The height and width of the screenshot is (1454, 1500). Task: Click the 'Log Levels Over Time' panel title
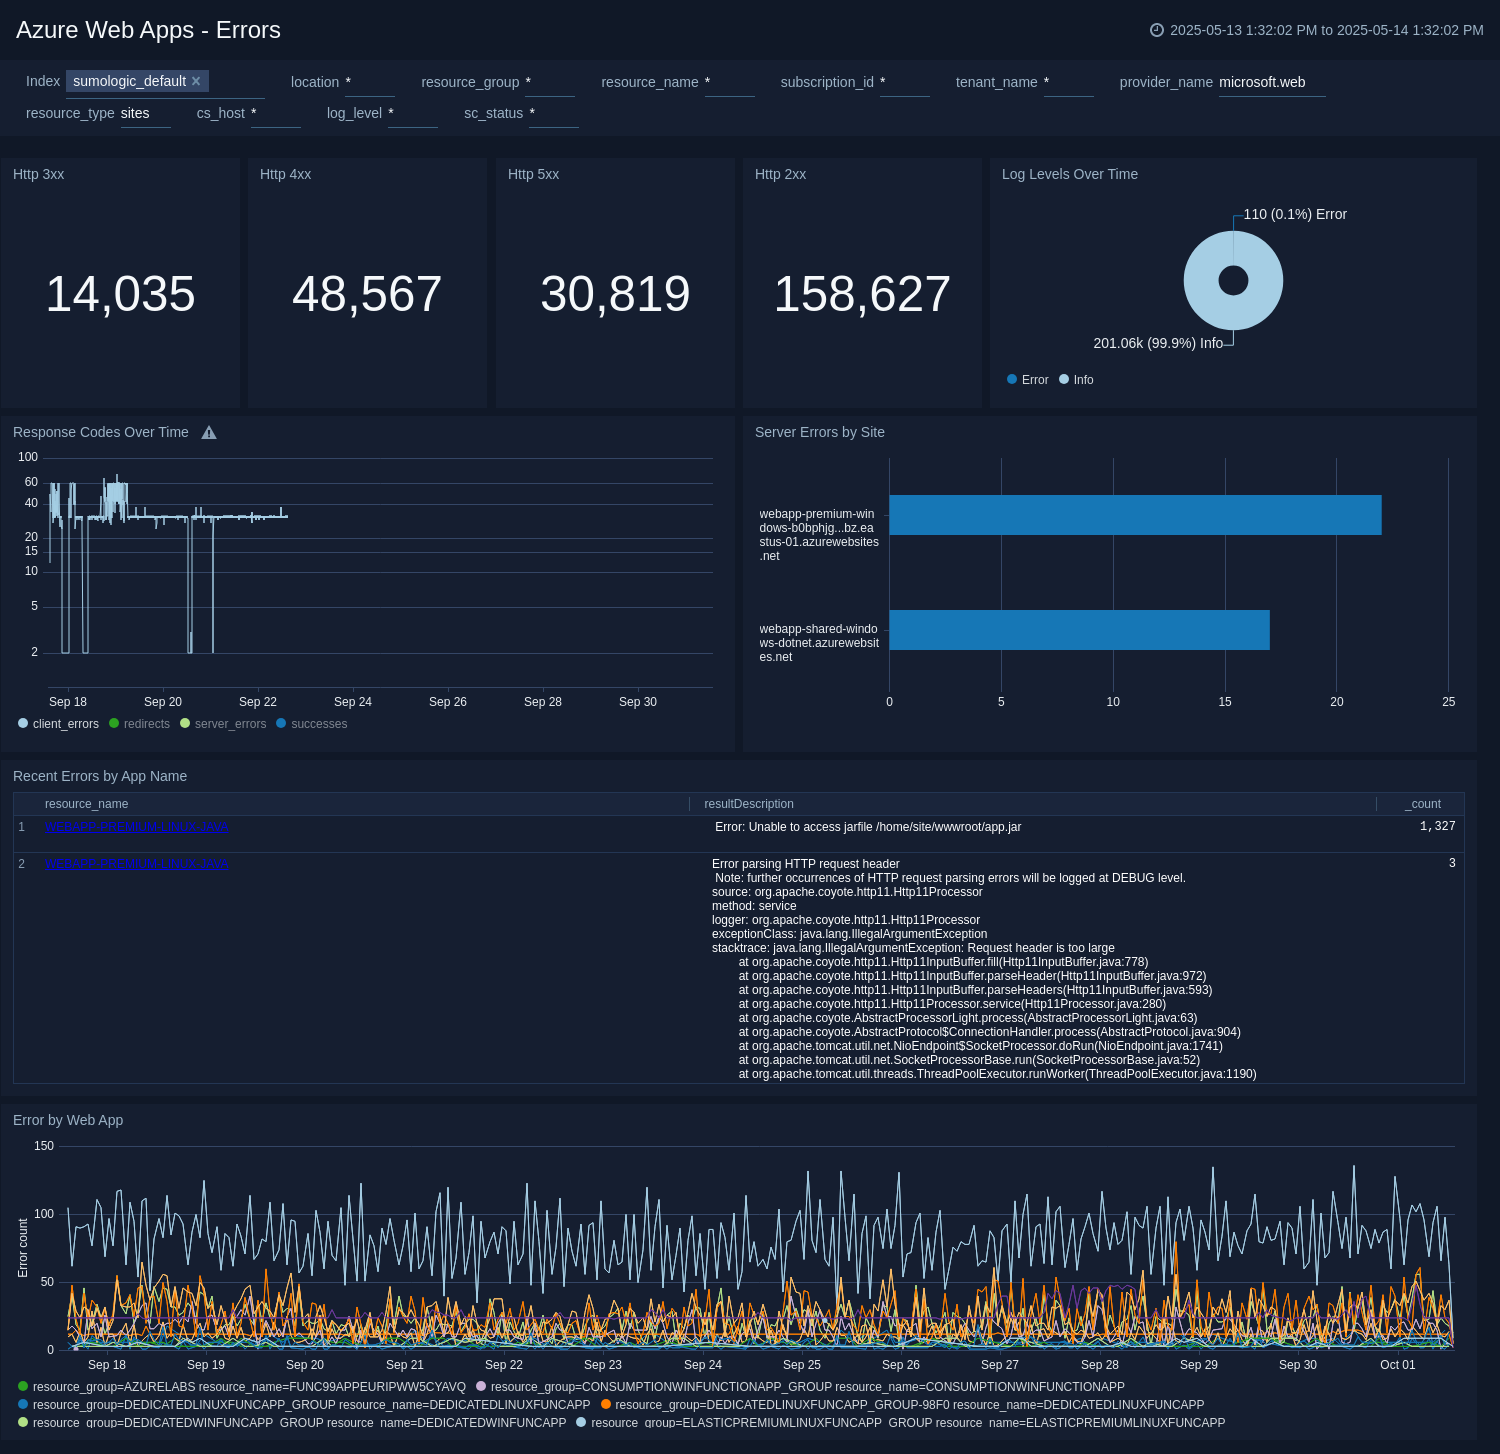coord(1070,174)
